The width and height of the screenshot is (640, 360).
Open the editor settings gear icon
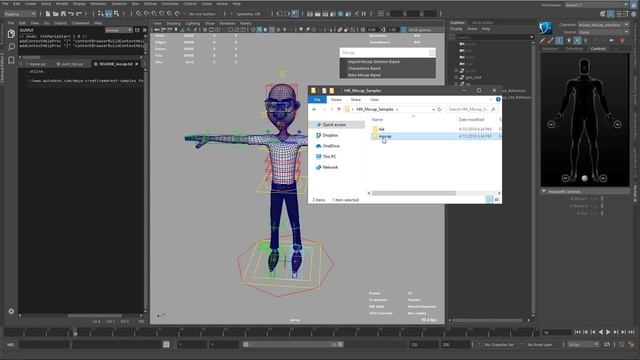[x=11, y=311]
